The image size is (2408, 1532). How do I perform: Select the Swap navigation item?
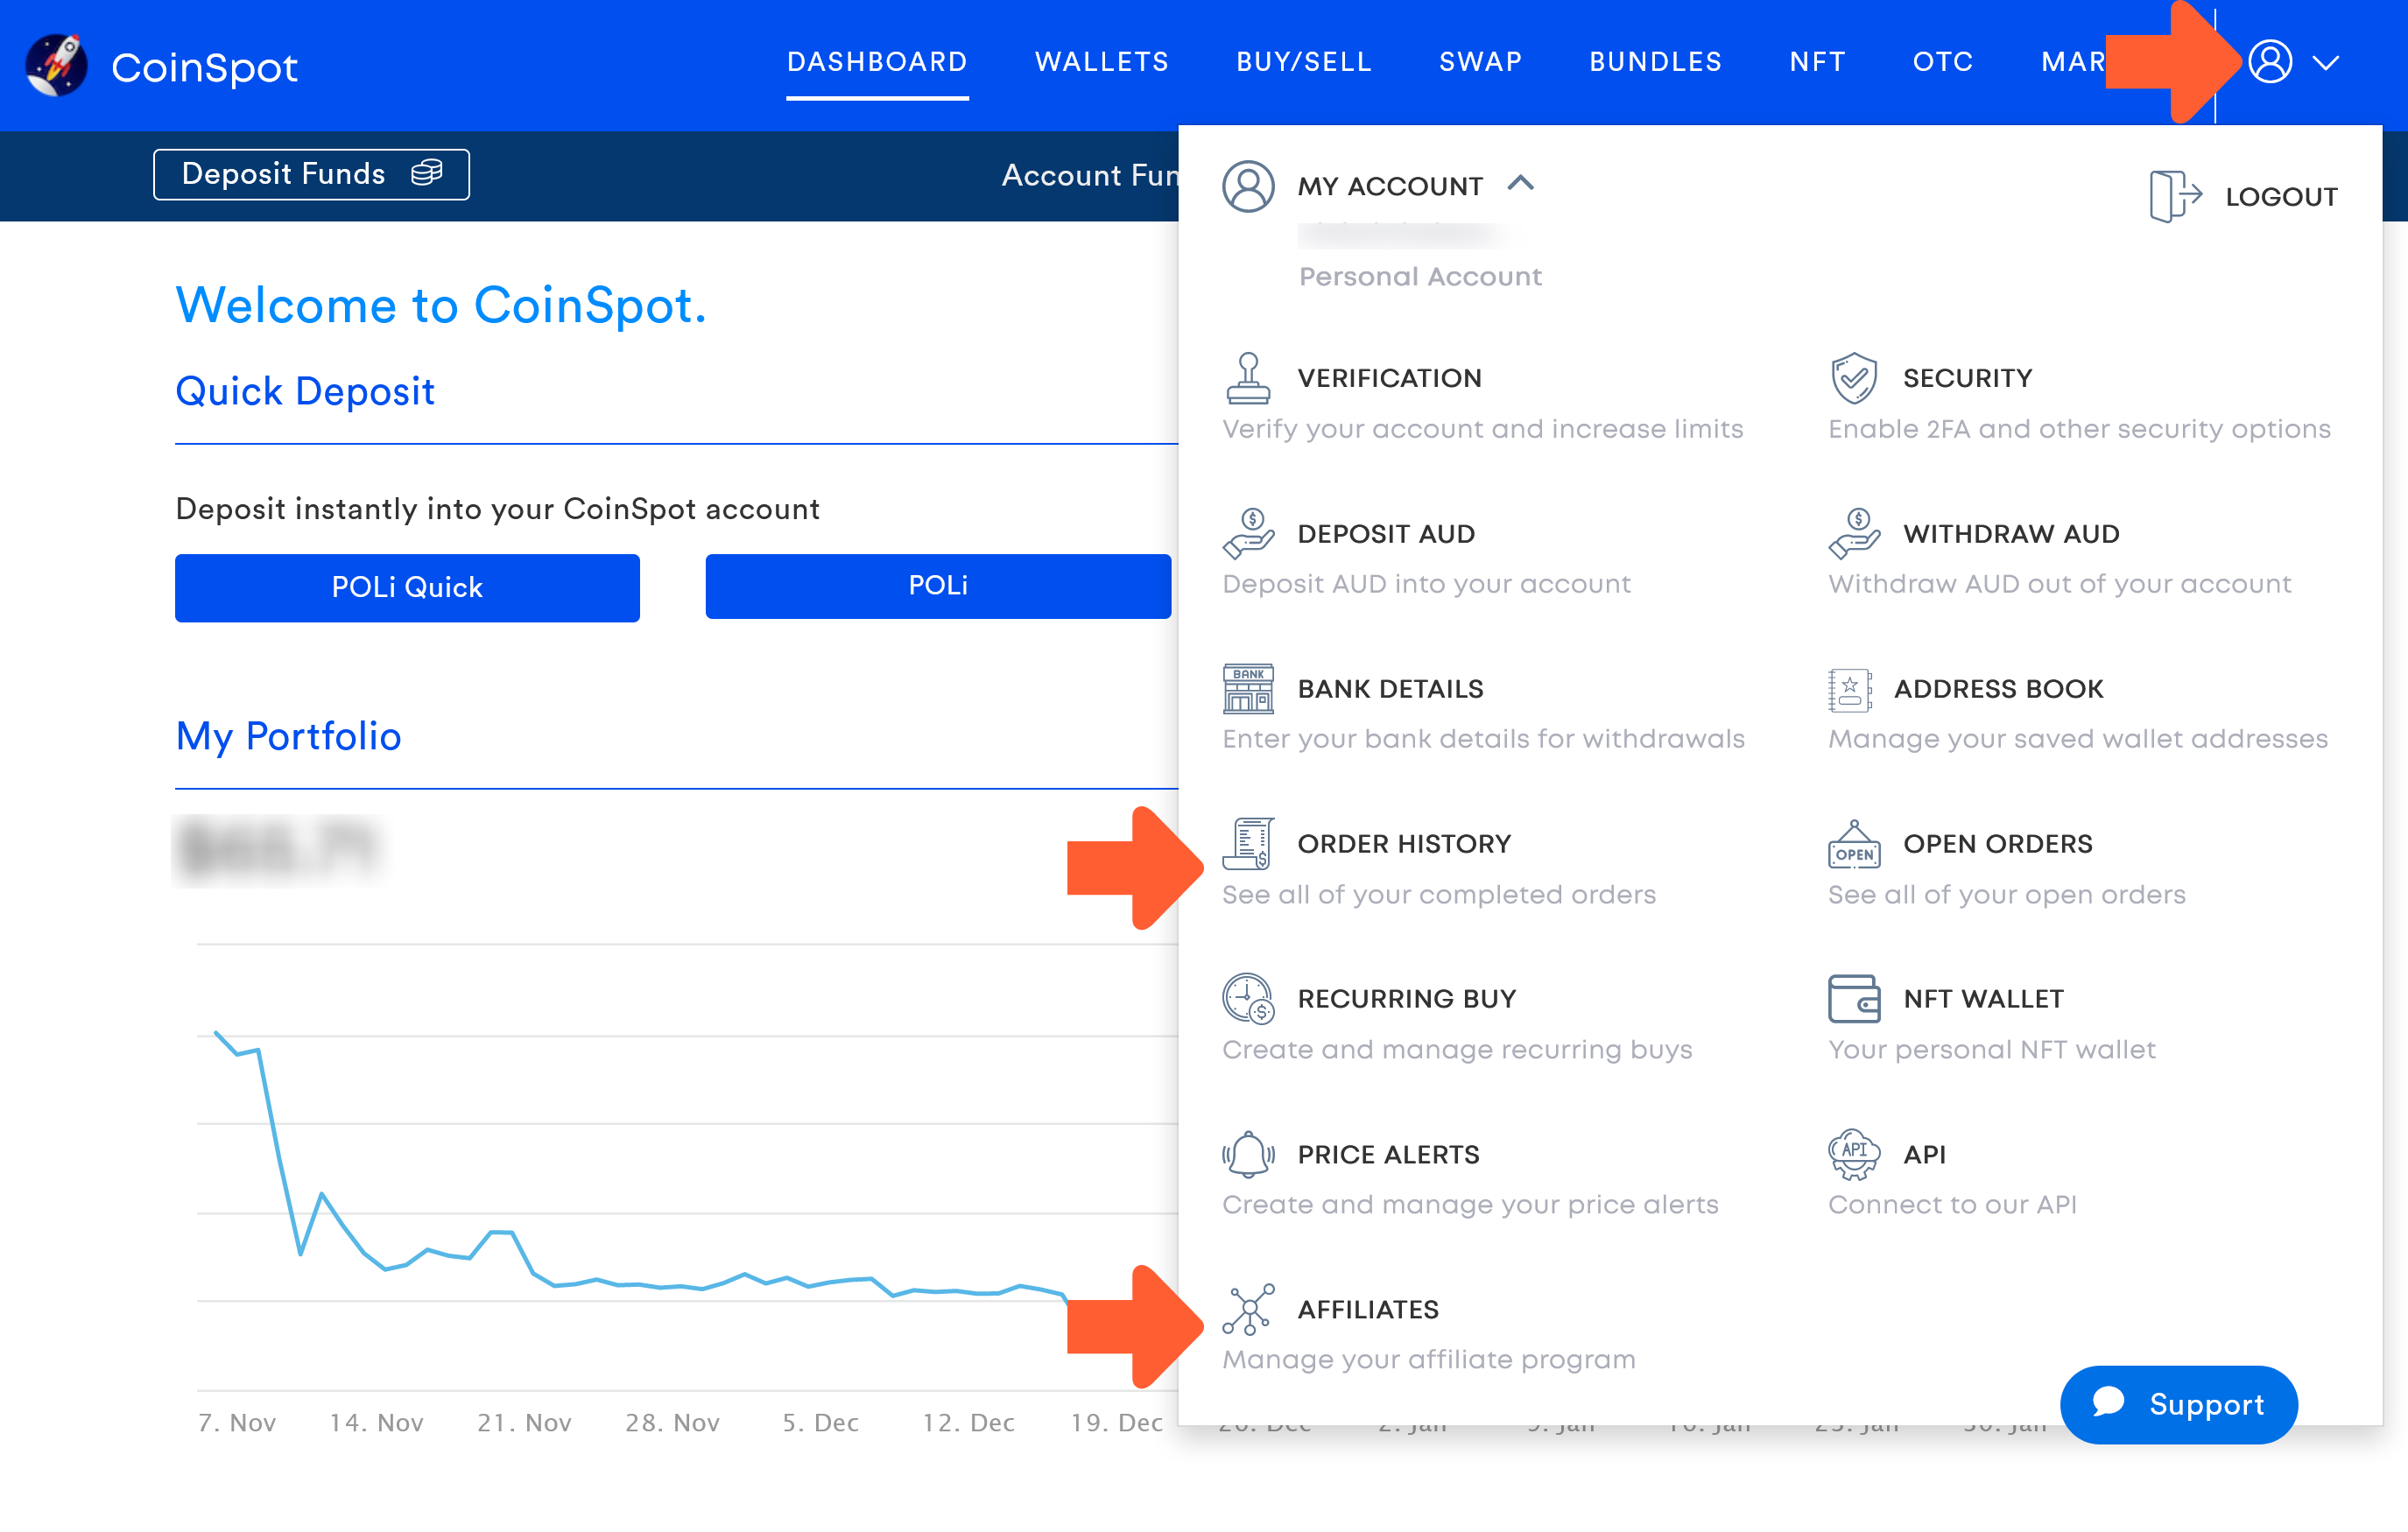(1480, 62)
